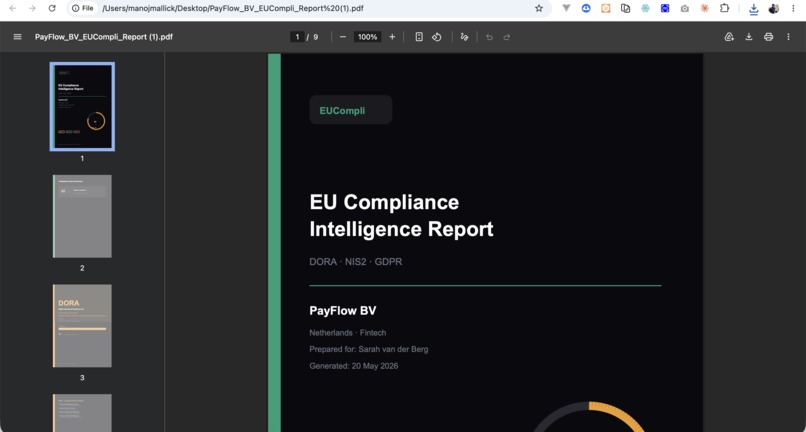The height and width of the screenshot is (432, 806).
Task: Rotate the PDF counterclockwise
Action: (436, 37)
